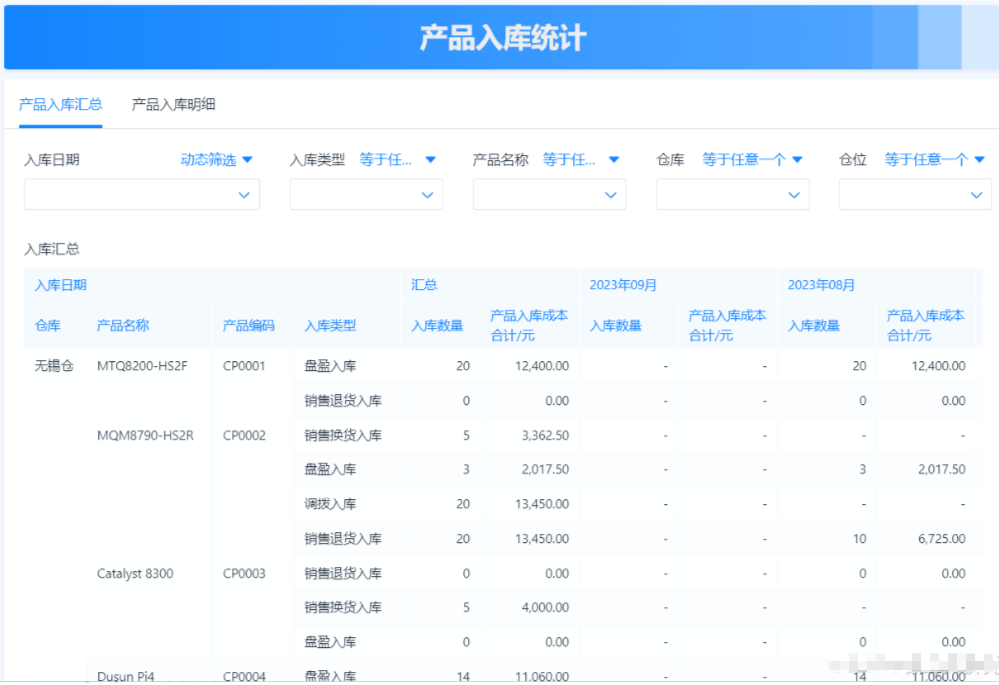Open 仓库 condition dropdown 等于任意一个

[752, 160]
